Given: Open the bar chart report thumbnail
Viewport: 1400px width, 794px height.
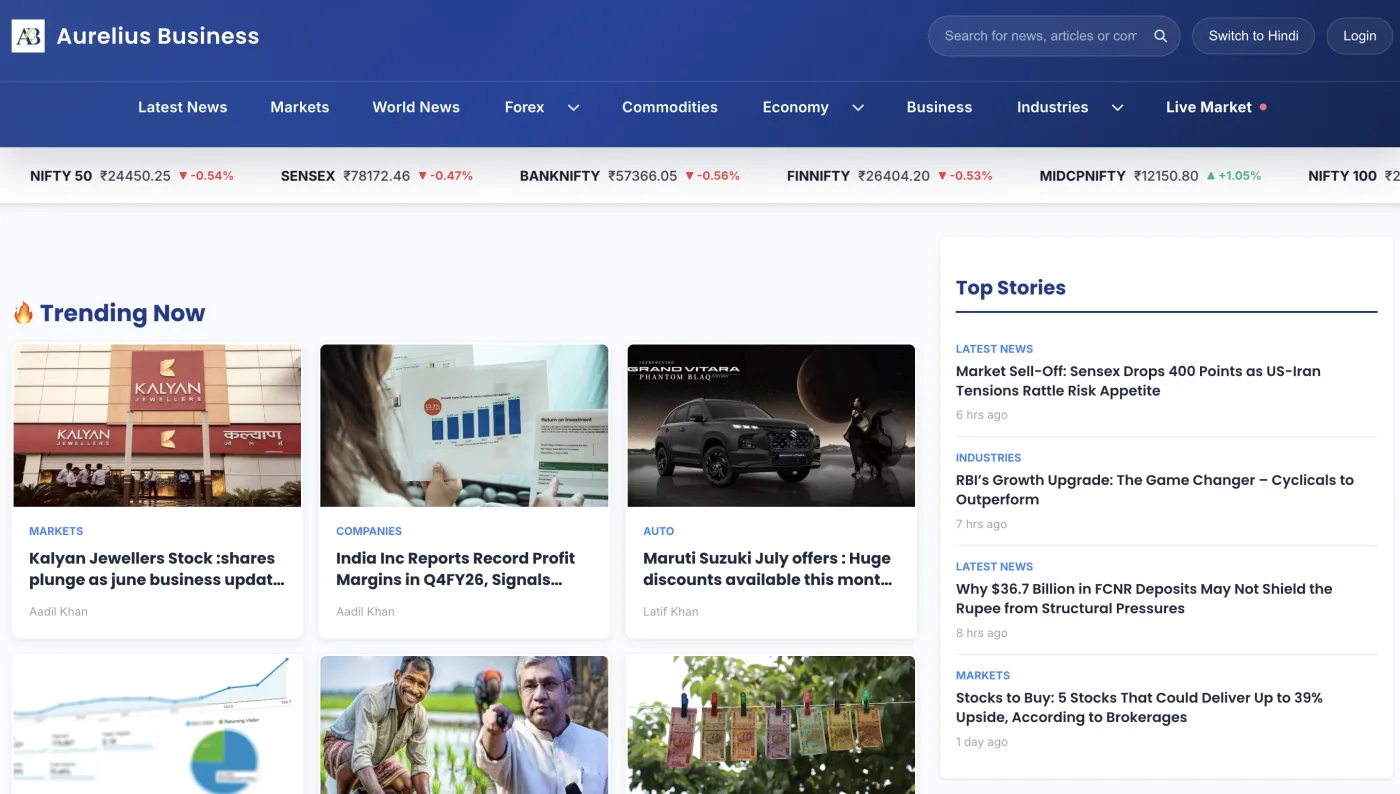Looking at the screenshot, I should (464, 426).
